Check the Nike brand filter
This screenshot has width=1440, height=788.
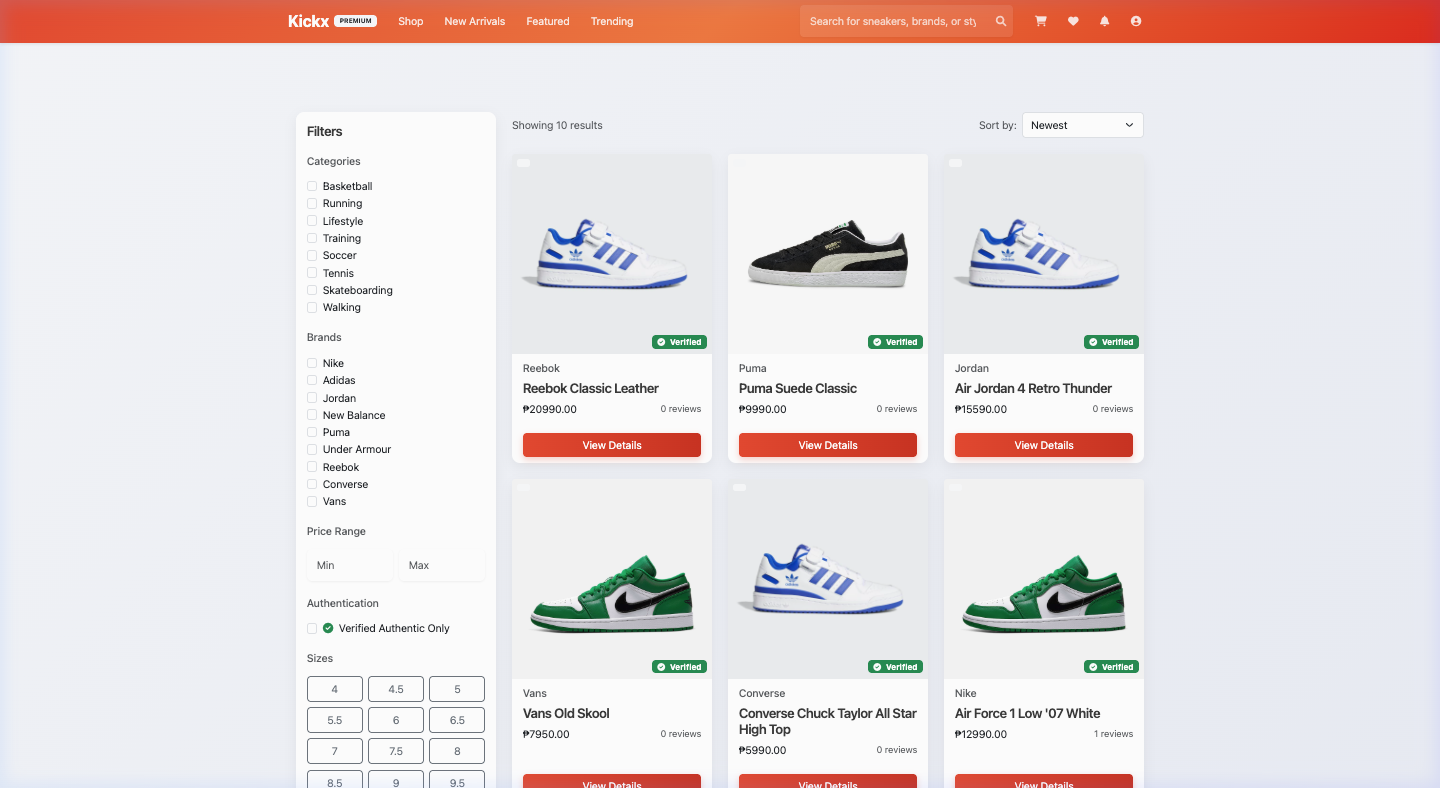point(312,363)
